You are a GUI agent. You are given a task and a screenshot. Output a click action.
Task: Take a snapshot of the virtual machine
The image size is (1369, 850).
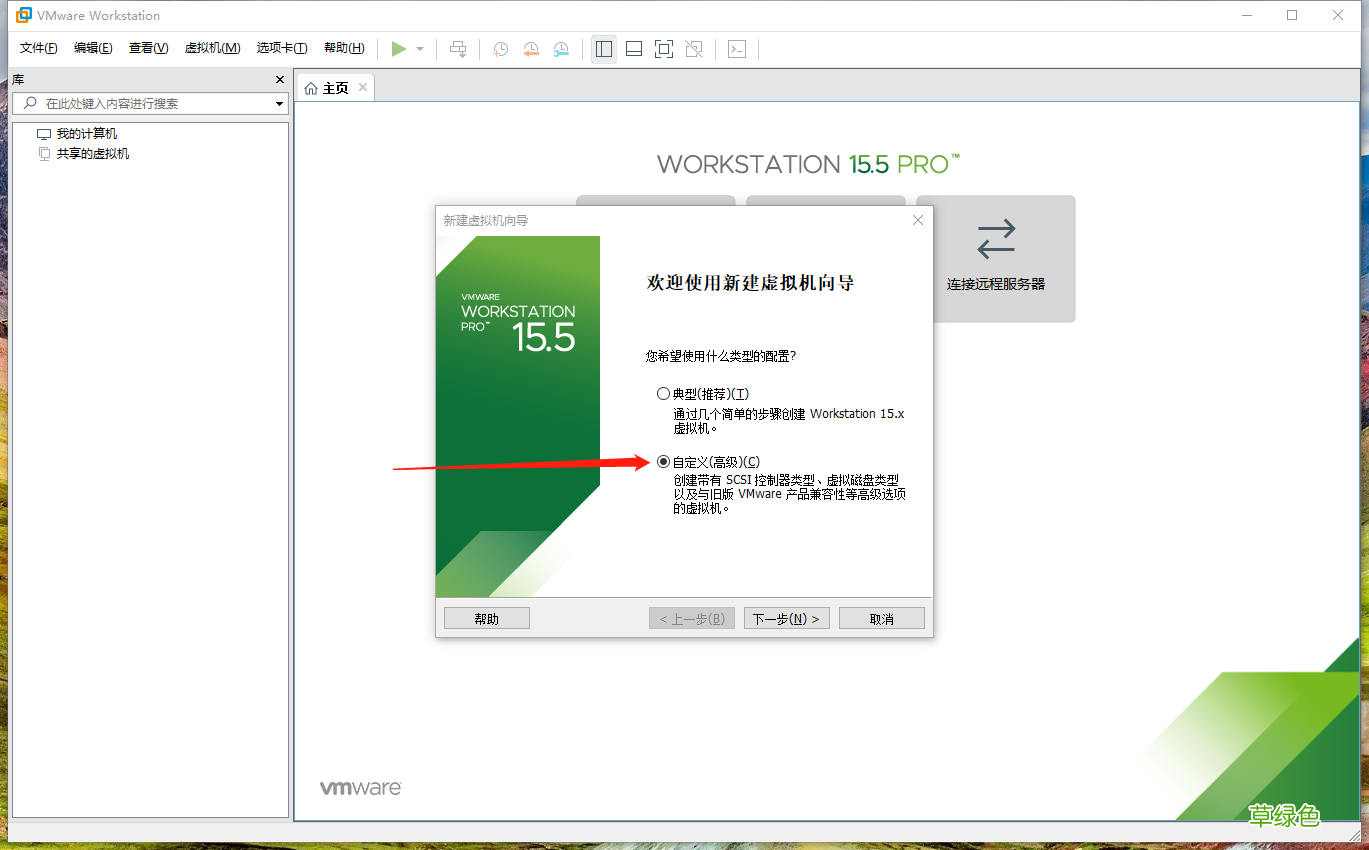[x=500, y=48]
